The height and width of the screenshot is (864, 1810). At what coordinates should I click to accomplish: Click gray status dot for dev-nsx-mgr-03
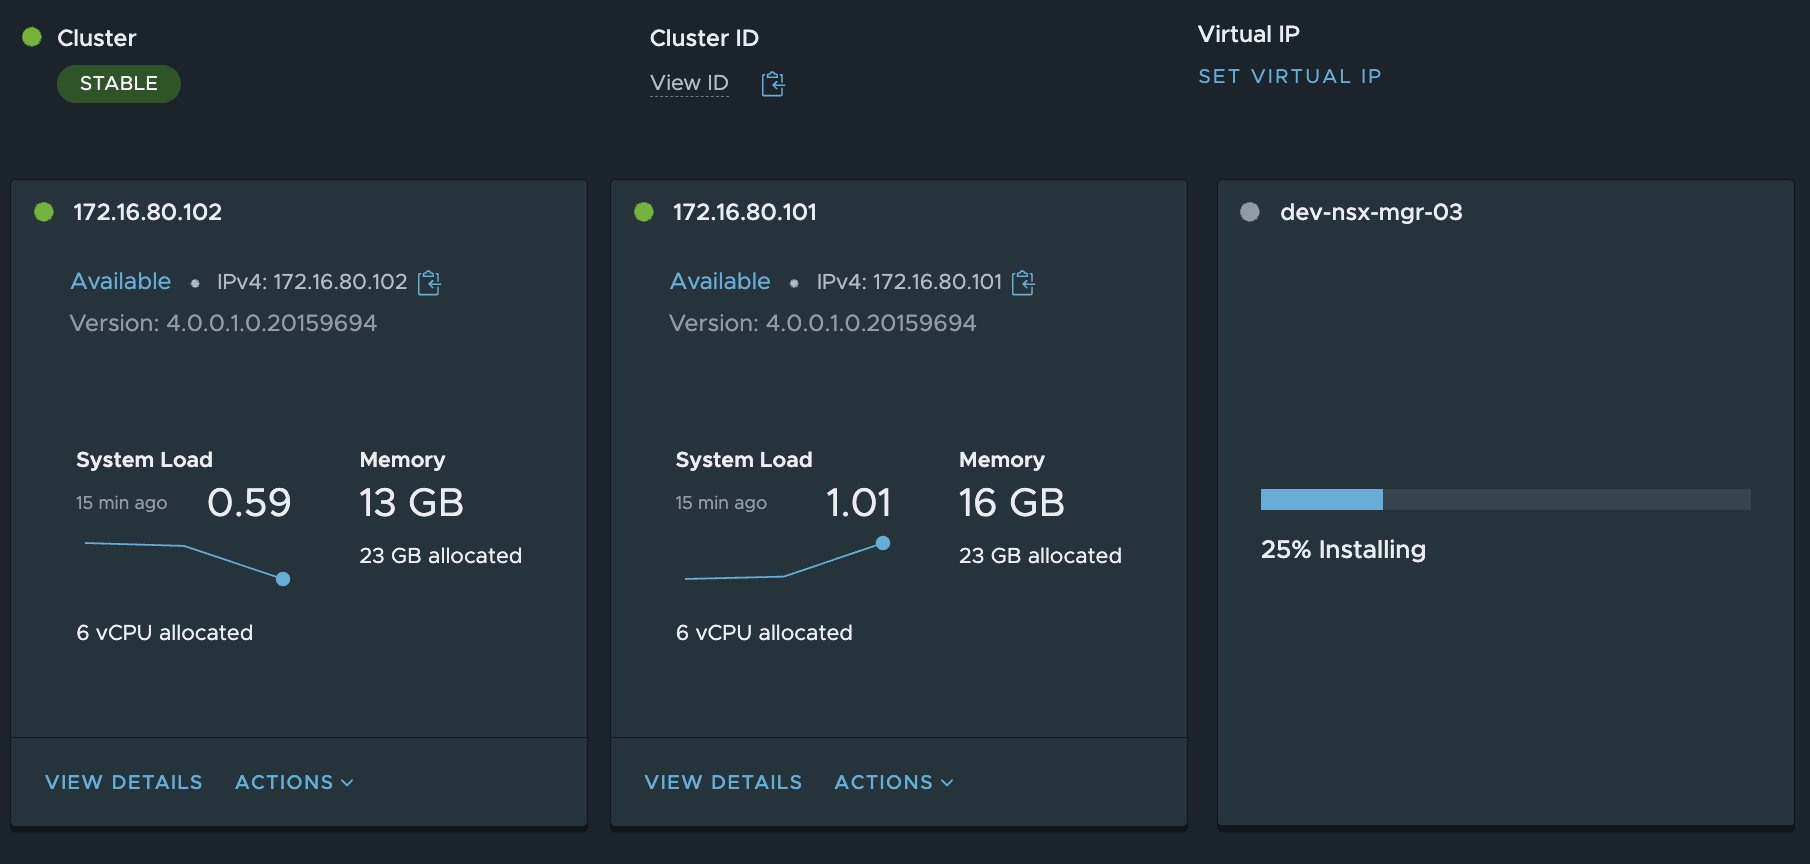(x=1250, y=212)
